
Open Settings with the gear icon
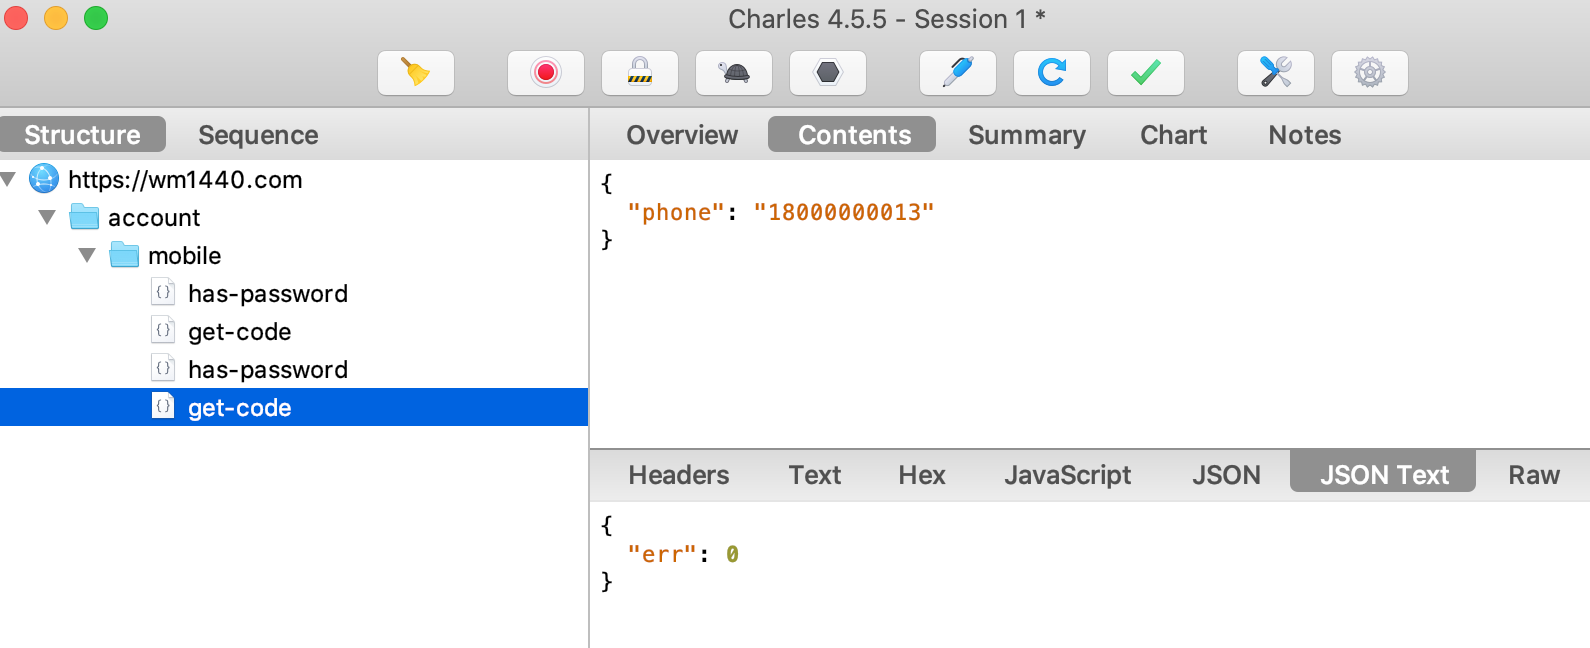1370,73
